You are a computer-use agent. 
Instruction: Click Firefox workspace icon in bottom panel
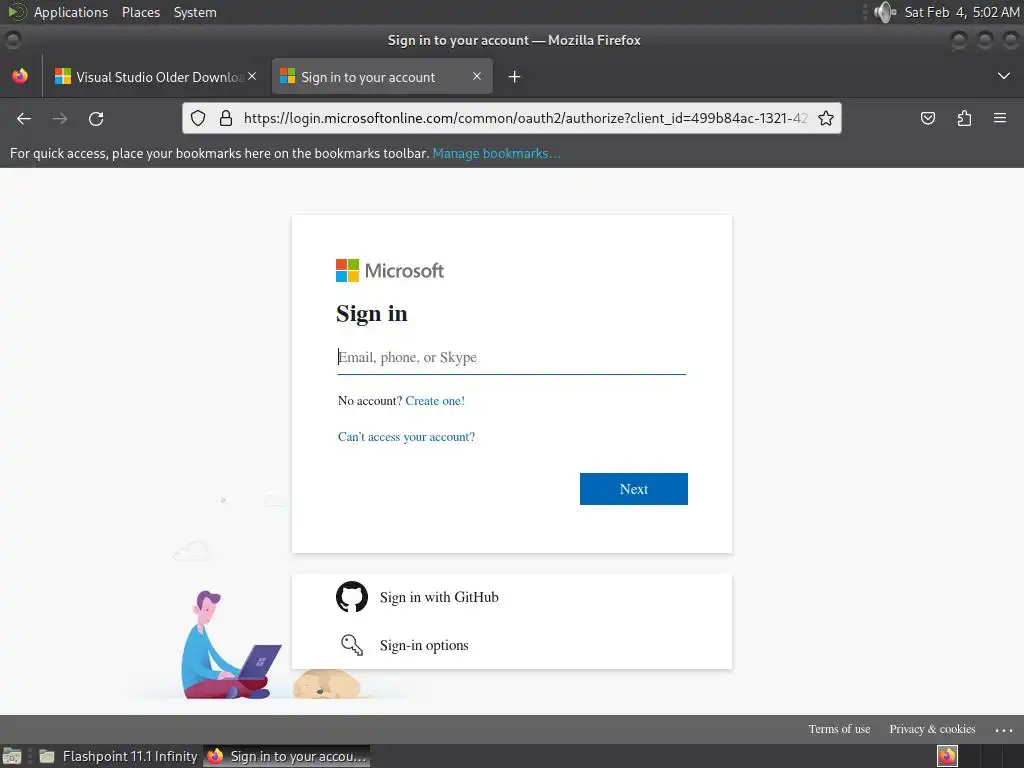(948, 756)
